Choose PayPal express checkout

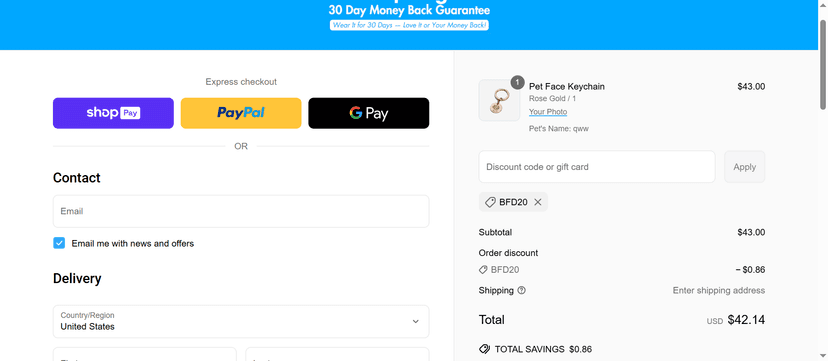241,113
